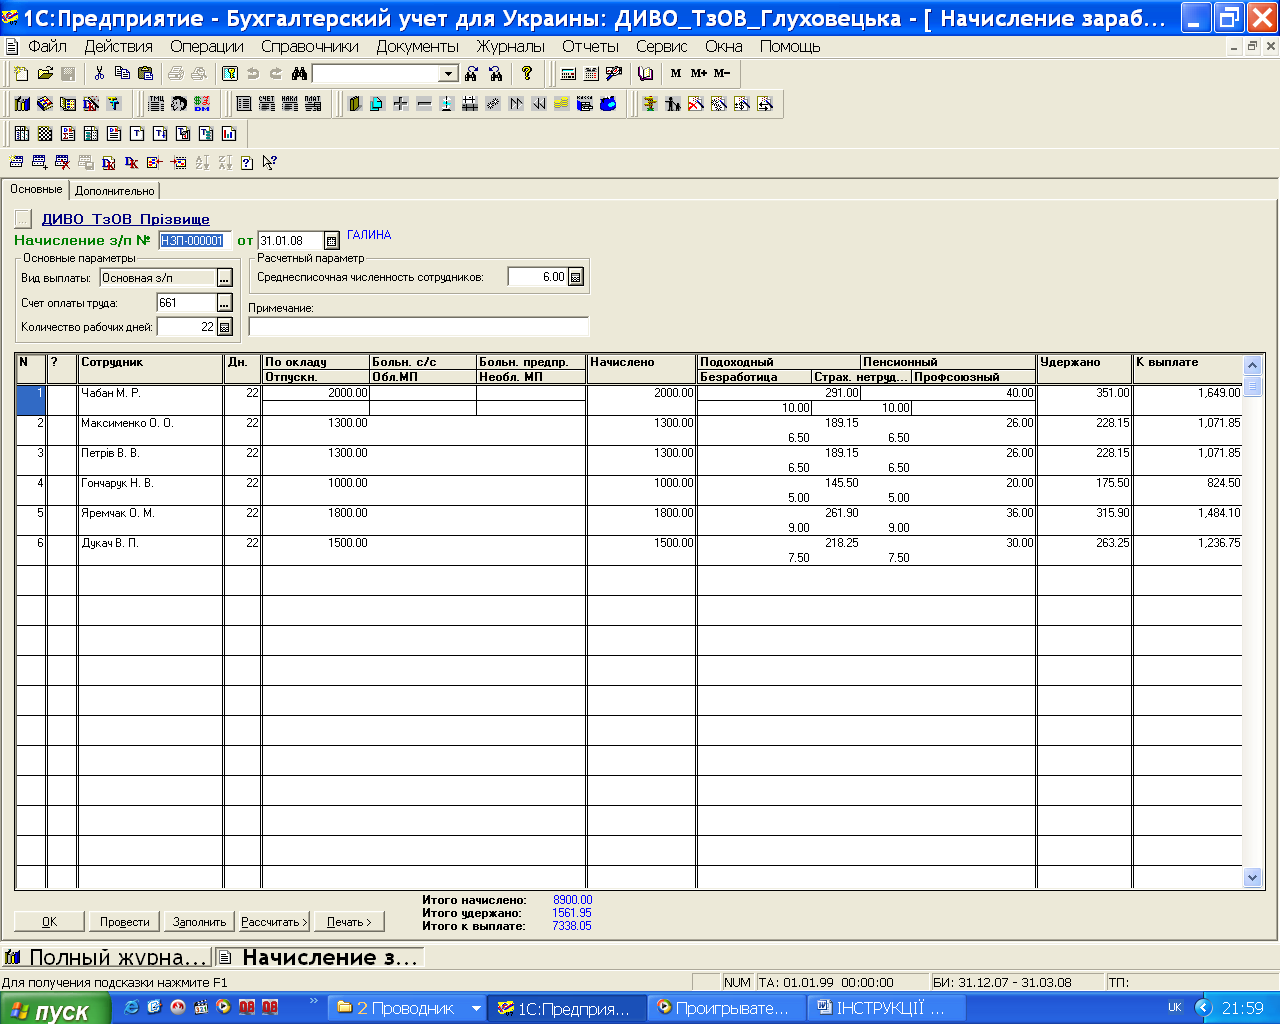Open the Отчеты menu

pos(590,46)
